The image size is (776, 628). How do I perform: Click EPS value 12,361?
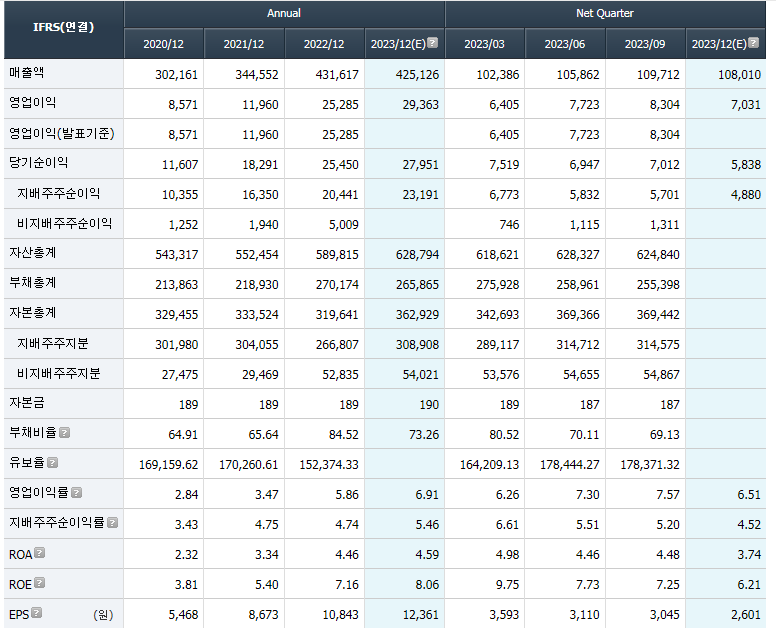421,615
